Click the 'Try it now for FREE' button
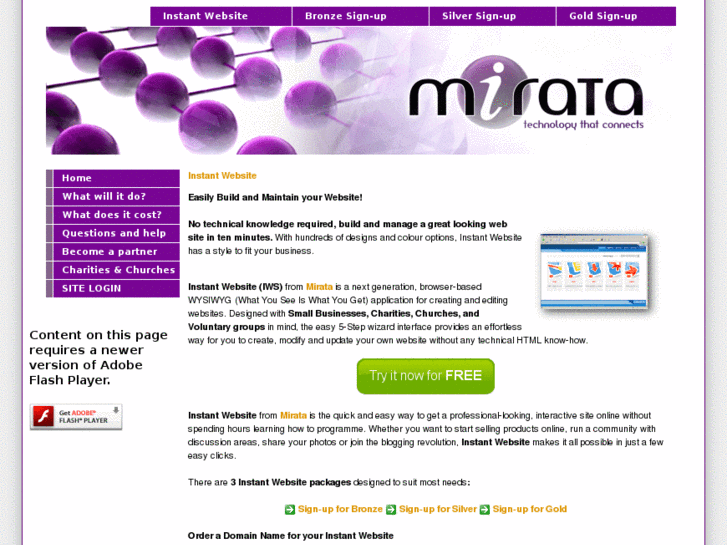Screen dimensions: 727x545 pos(426,376)
